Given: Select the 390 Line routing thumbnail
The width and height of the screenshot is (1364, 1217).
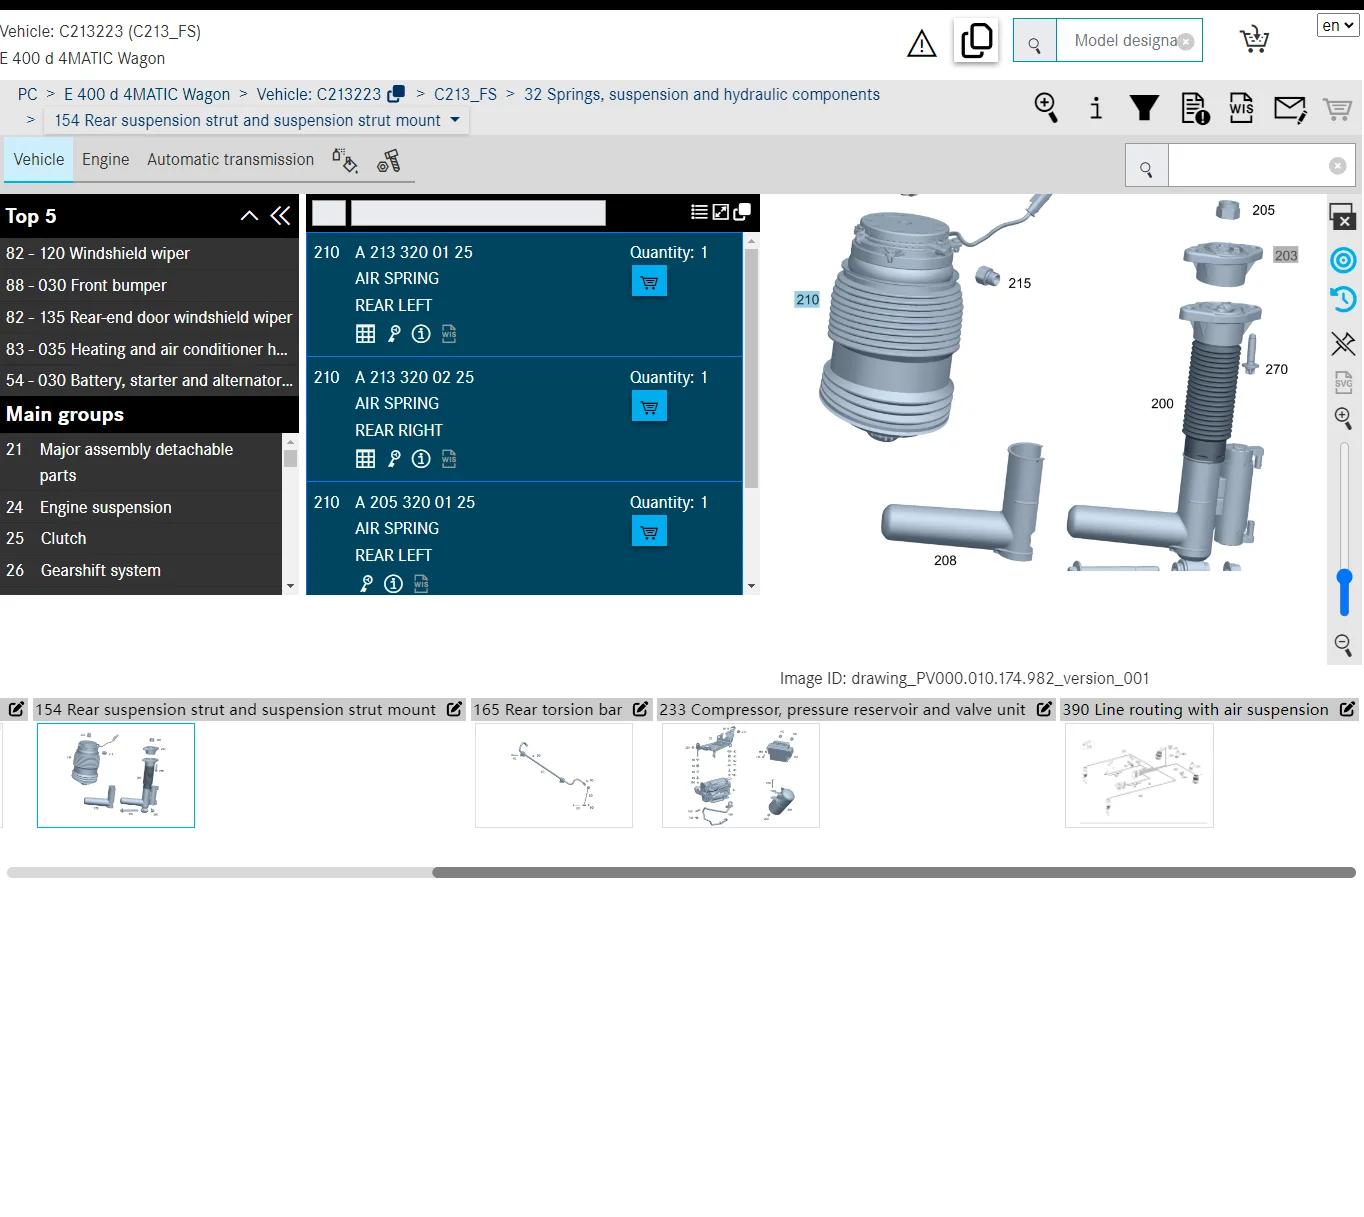Looking at the screenshot, I should [1139, 776].
